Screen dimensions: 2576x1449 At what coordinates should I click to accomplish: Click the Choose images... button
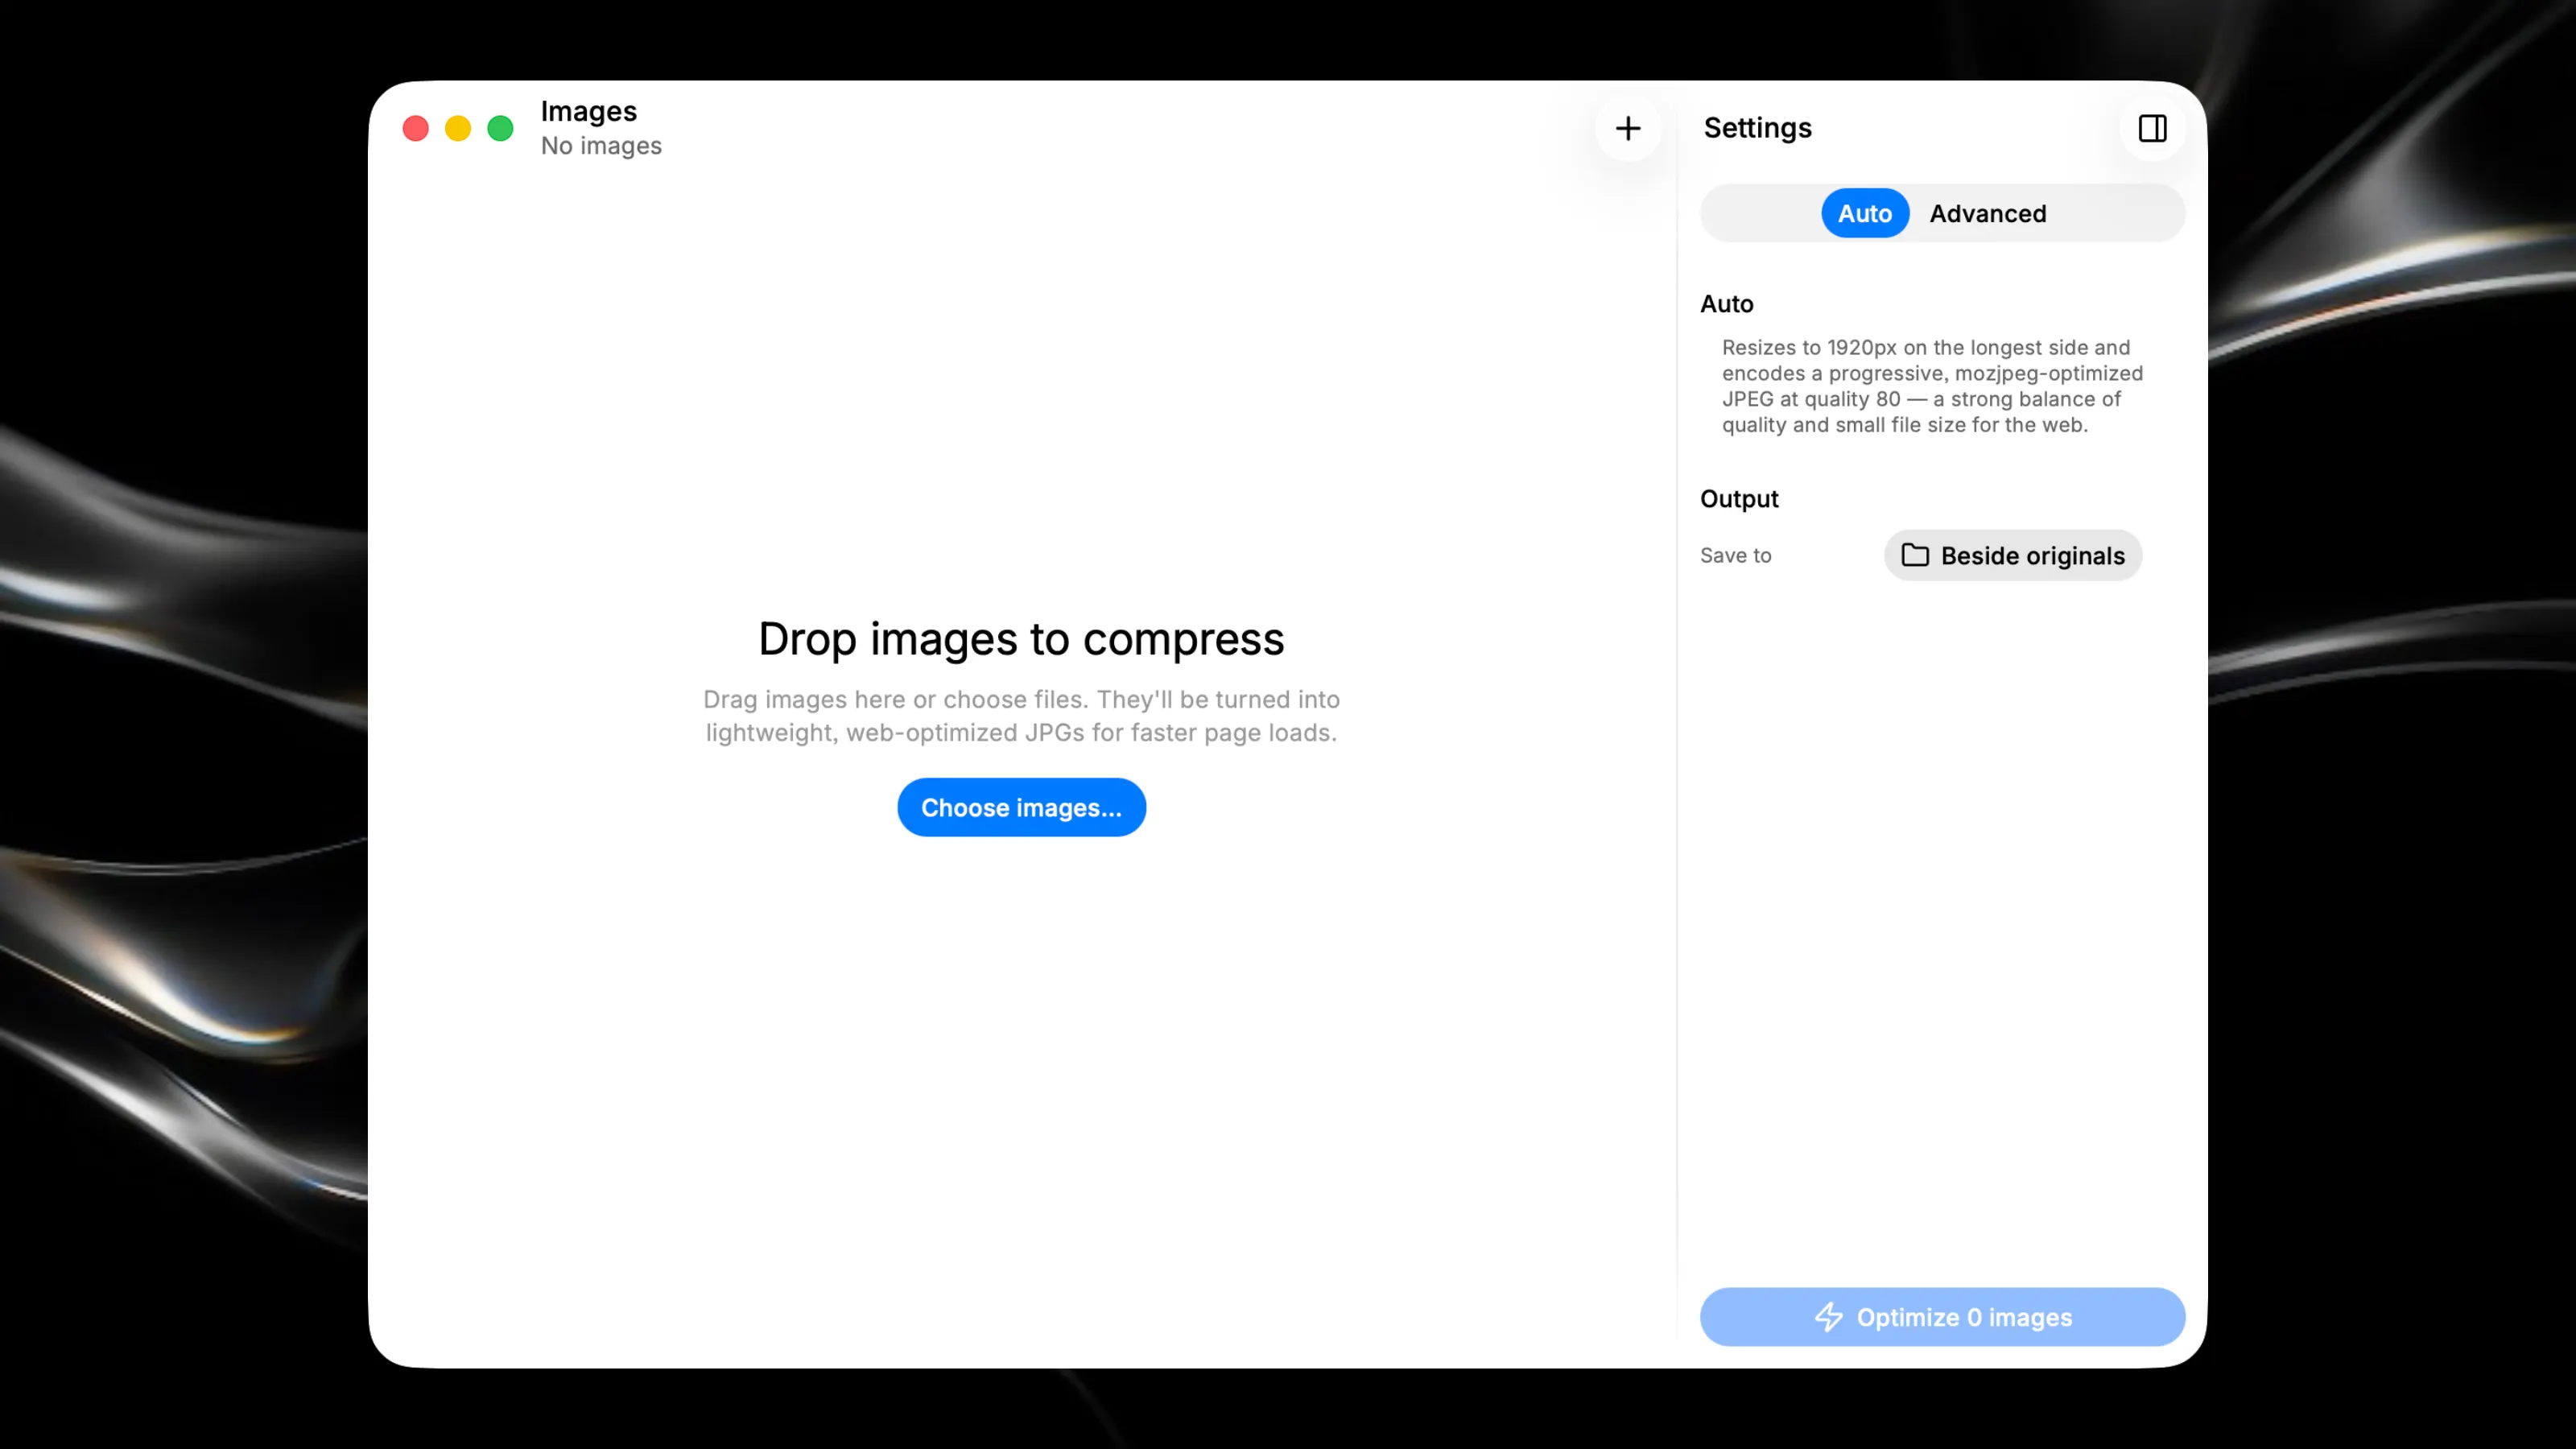point(1021,807)
